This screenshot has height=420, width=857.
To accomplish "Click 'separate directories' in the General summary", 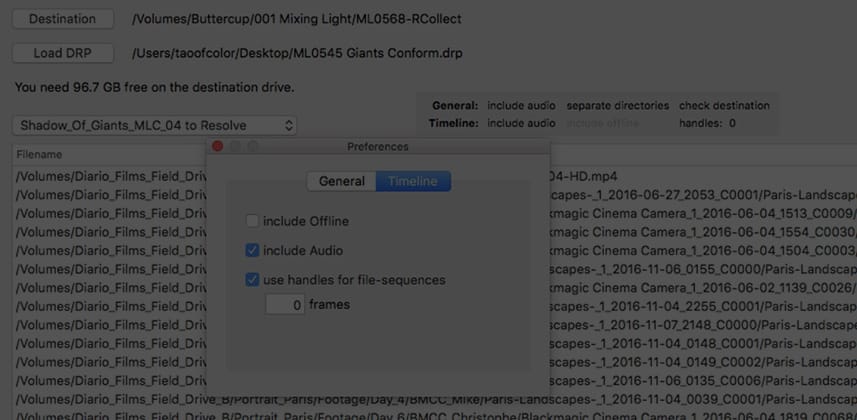I will (618, 106).
